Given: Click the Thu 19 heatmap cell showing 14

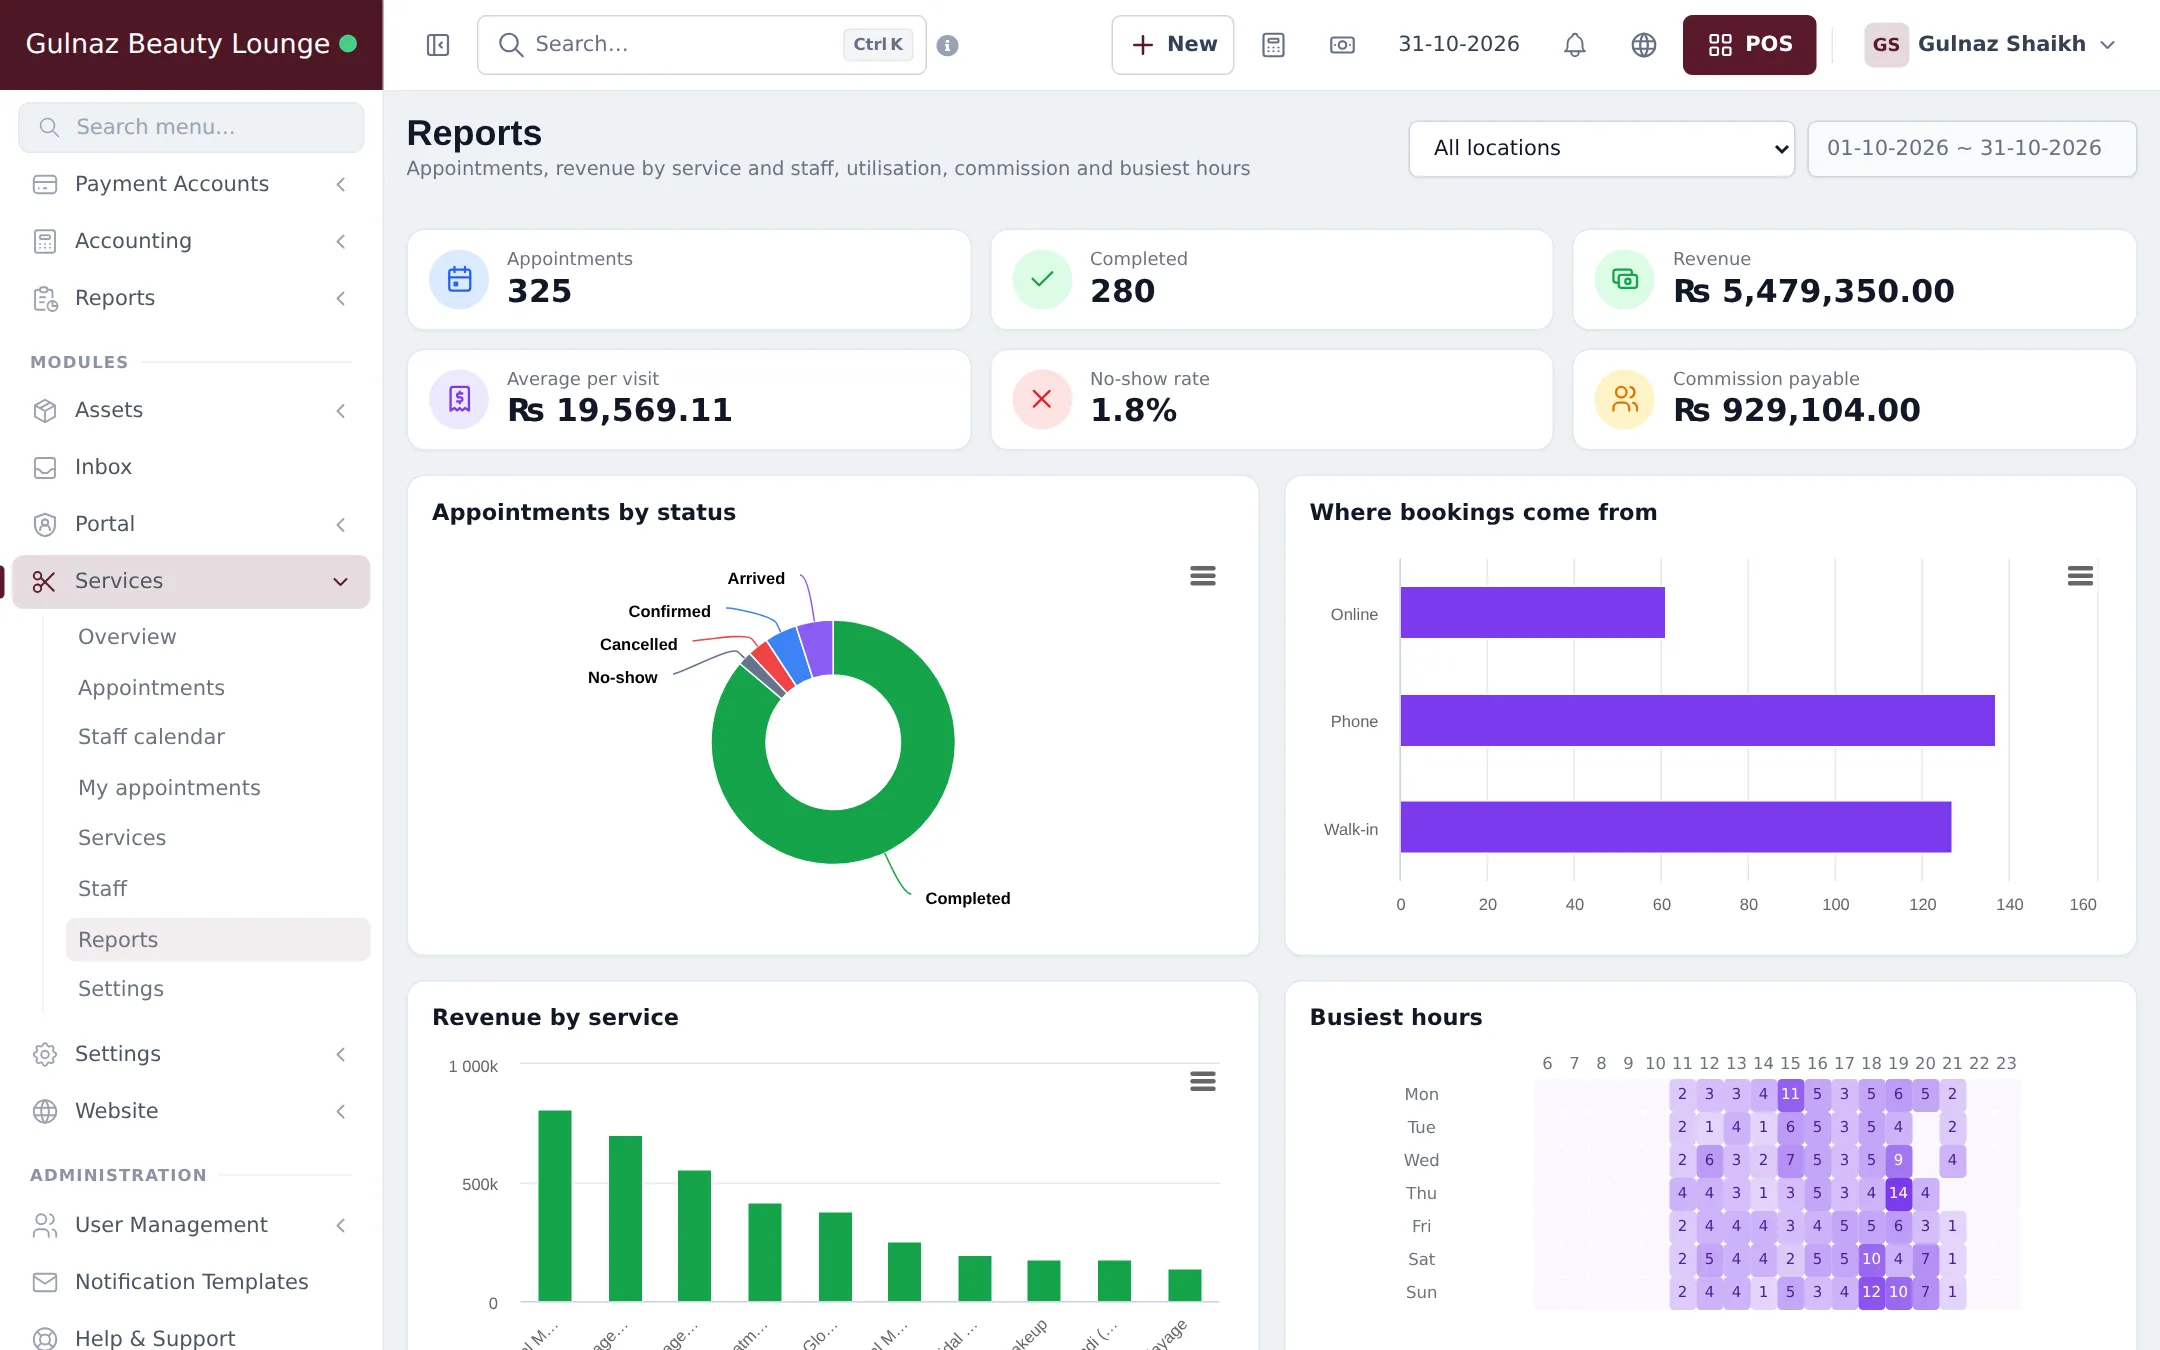Looking at the screenshot, I should (1898, 1193).
